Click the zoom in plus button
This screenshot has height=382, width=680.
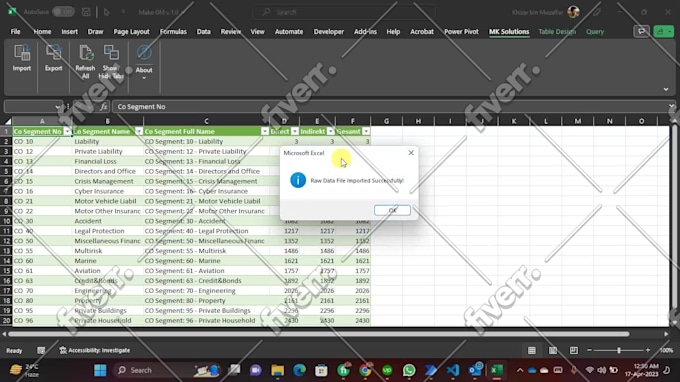(x=648, y=350)
